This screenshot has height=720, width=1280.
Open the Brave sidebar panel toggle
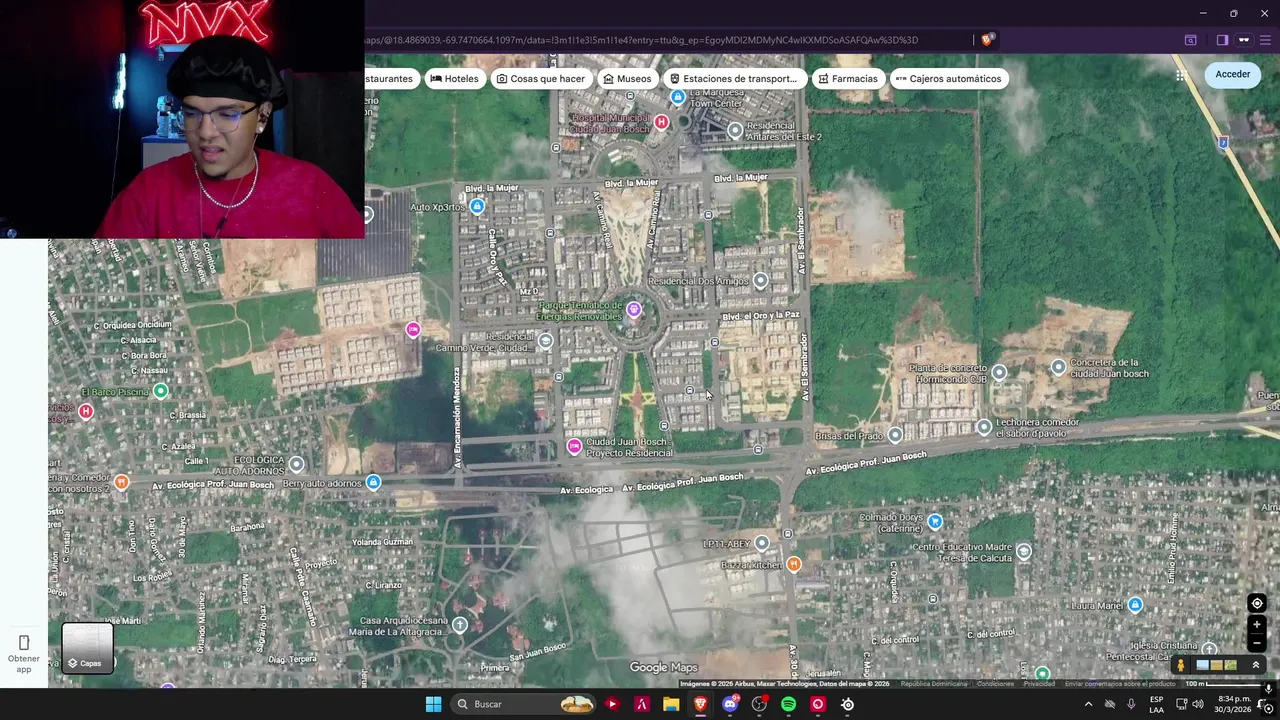(1222, 40)
